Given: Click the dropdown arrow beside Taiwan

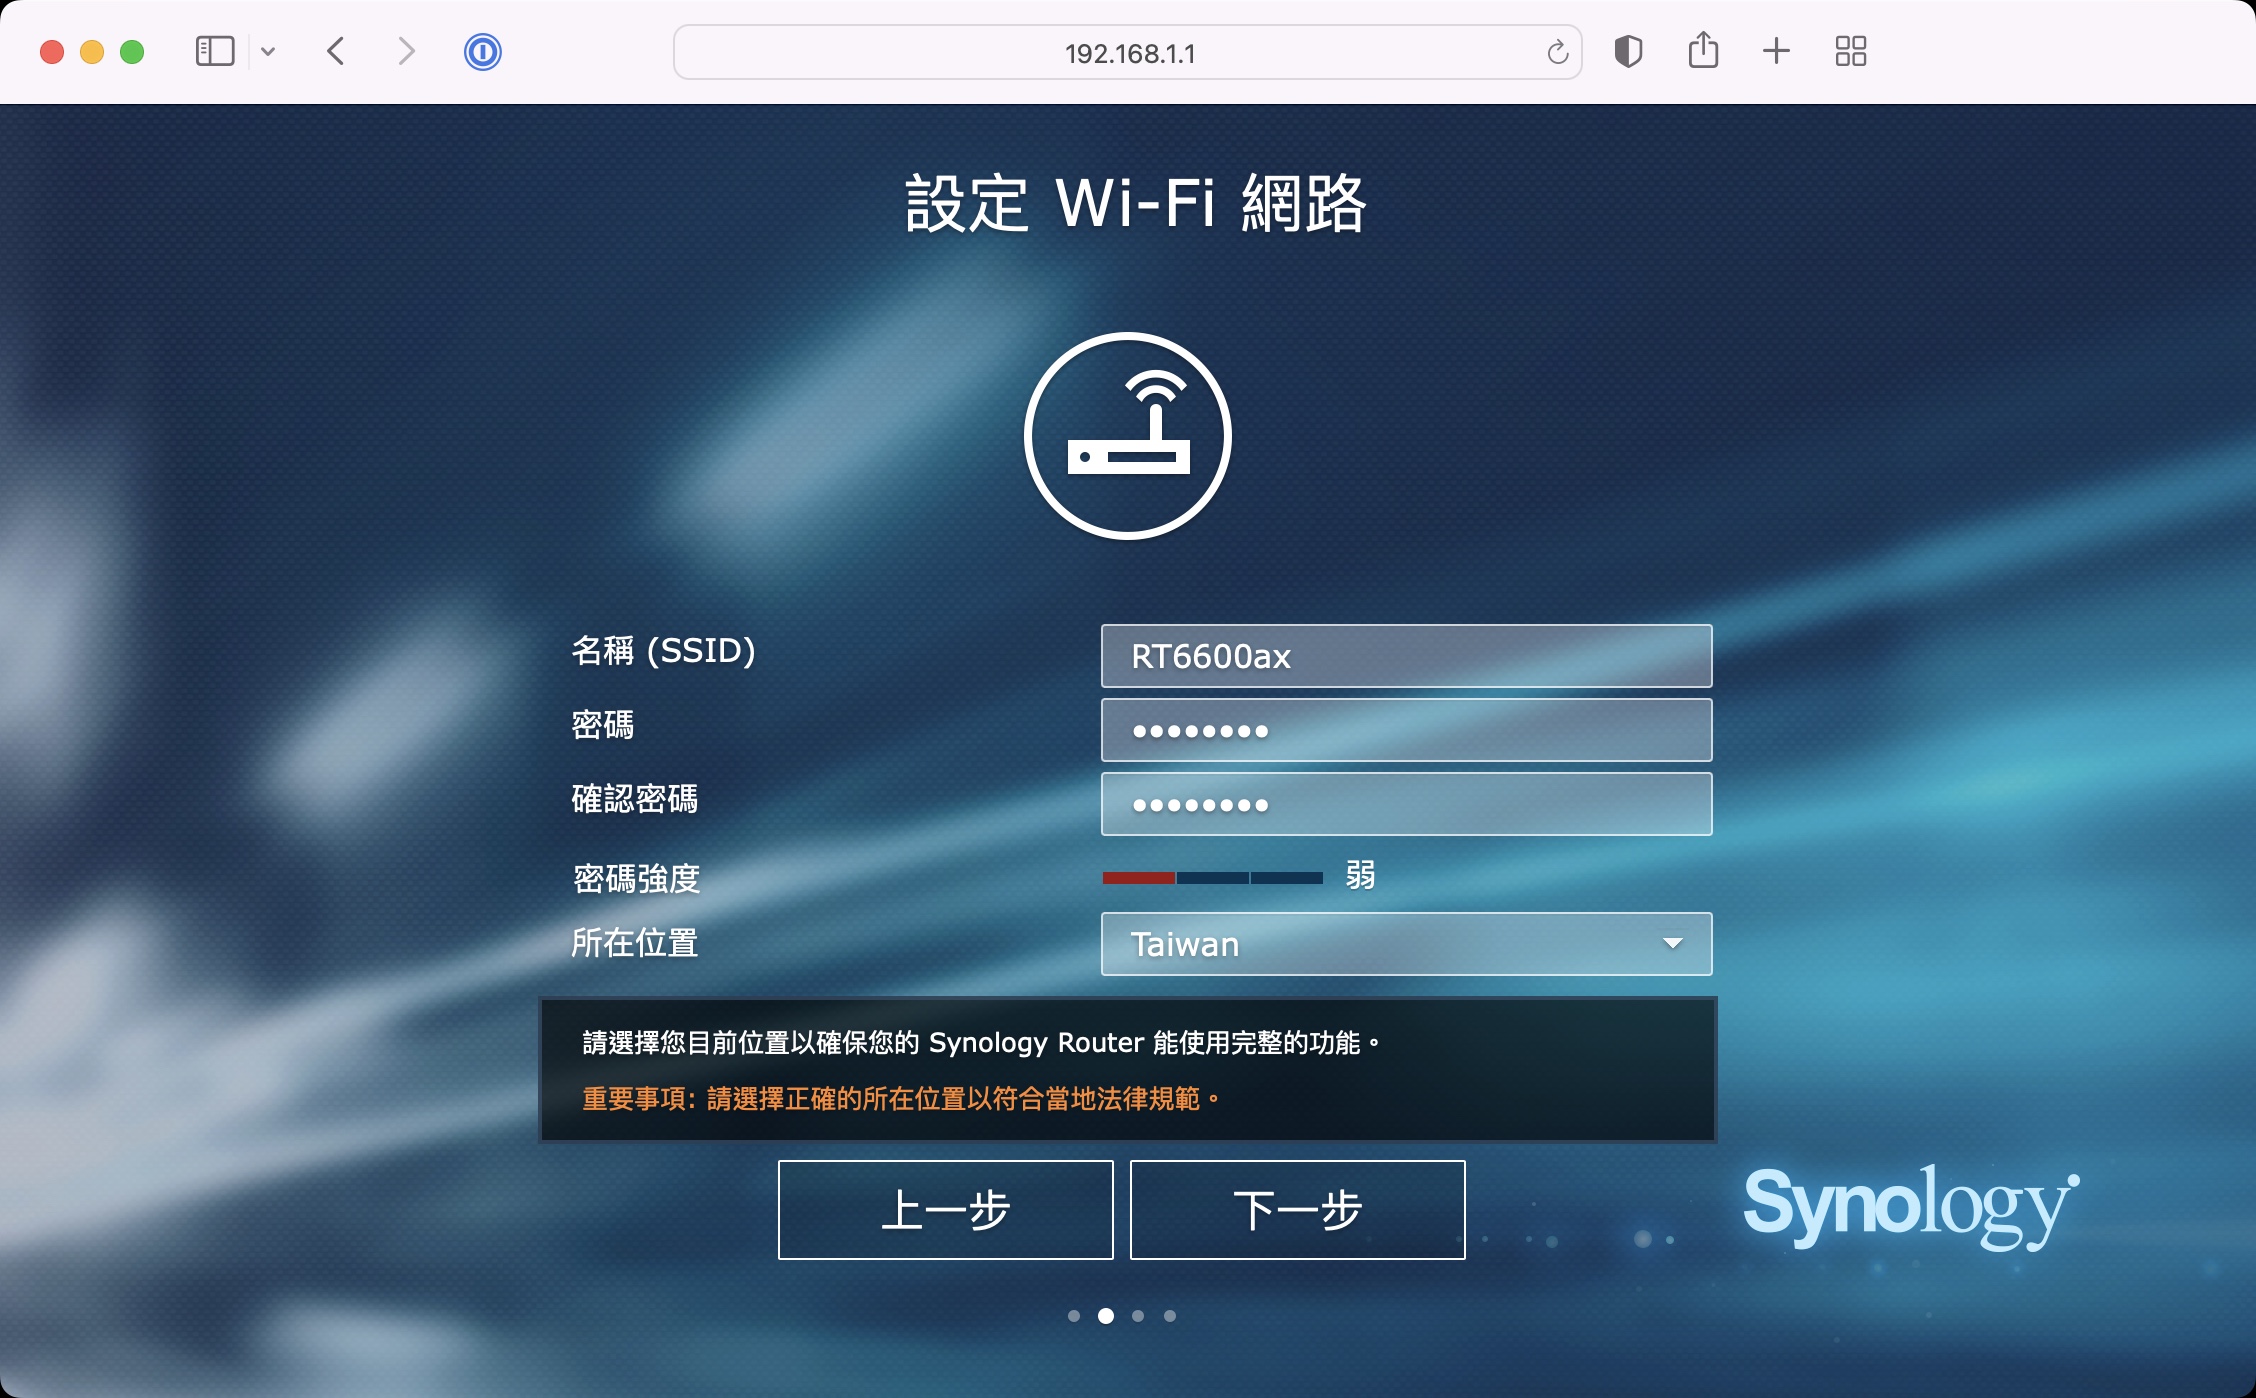Looking at the screenshot, I should pos(1672,944).
